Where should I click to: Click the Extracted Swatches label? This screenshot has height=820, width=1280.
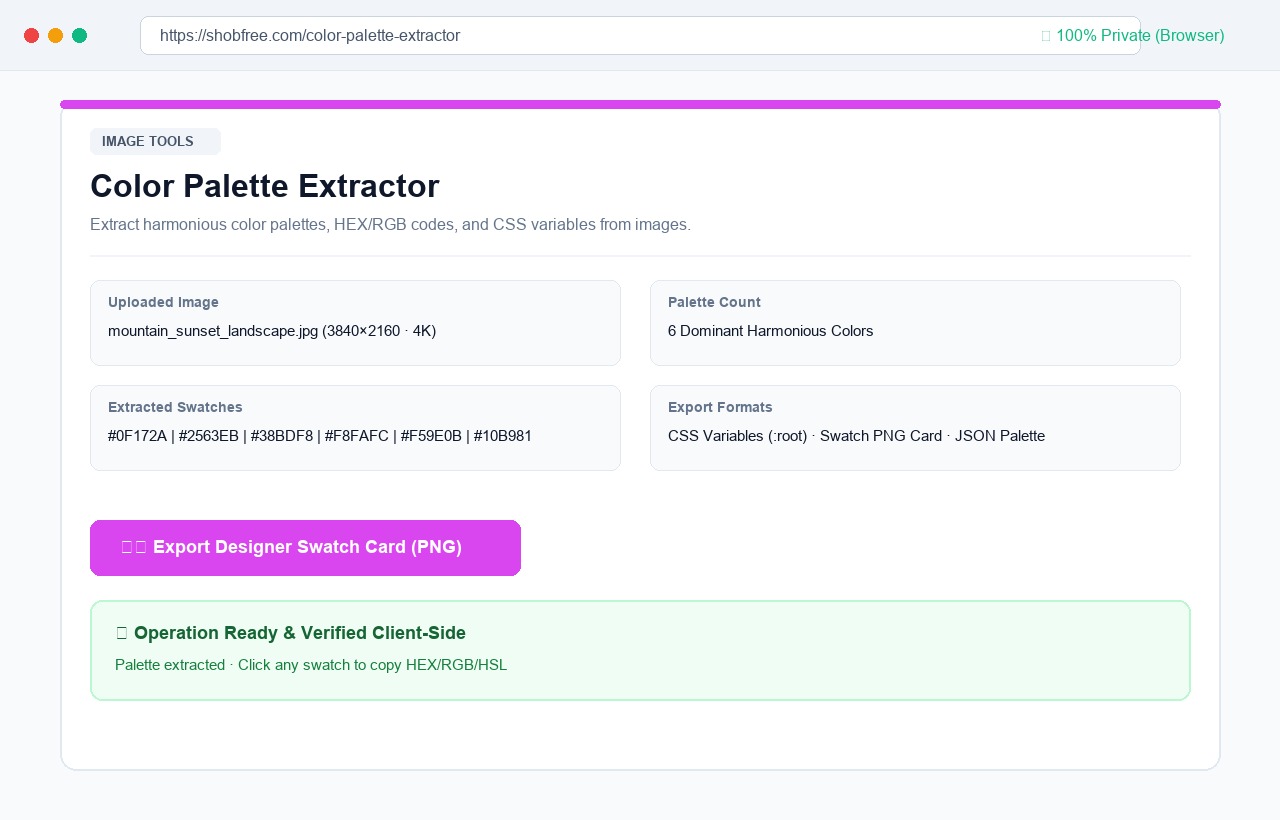point(175,407)
